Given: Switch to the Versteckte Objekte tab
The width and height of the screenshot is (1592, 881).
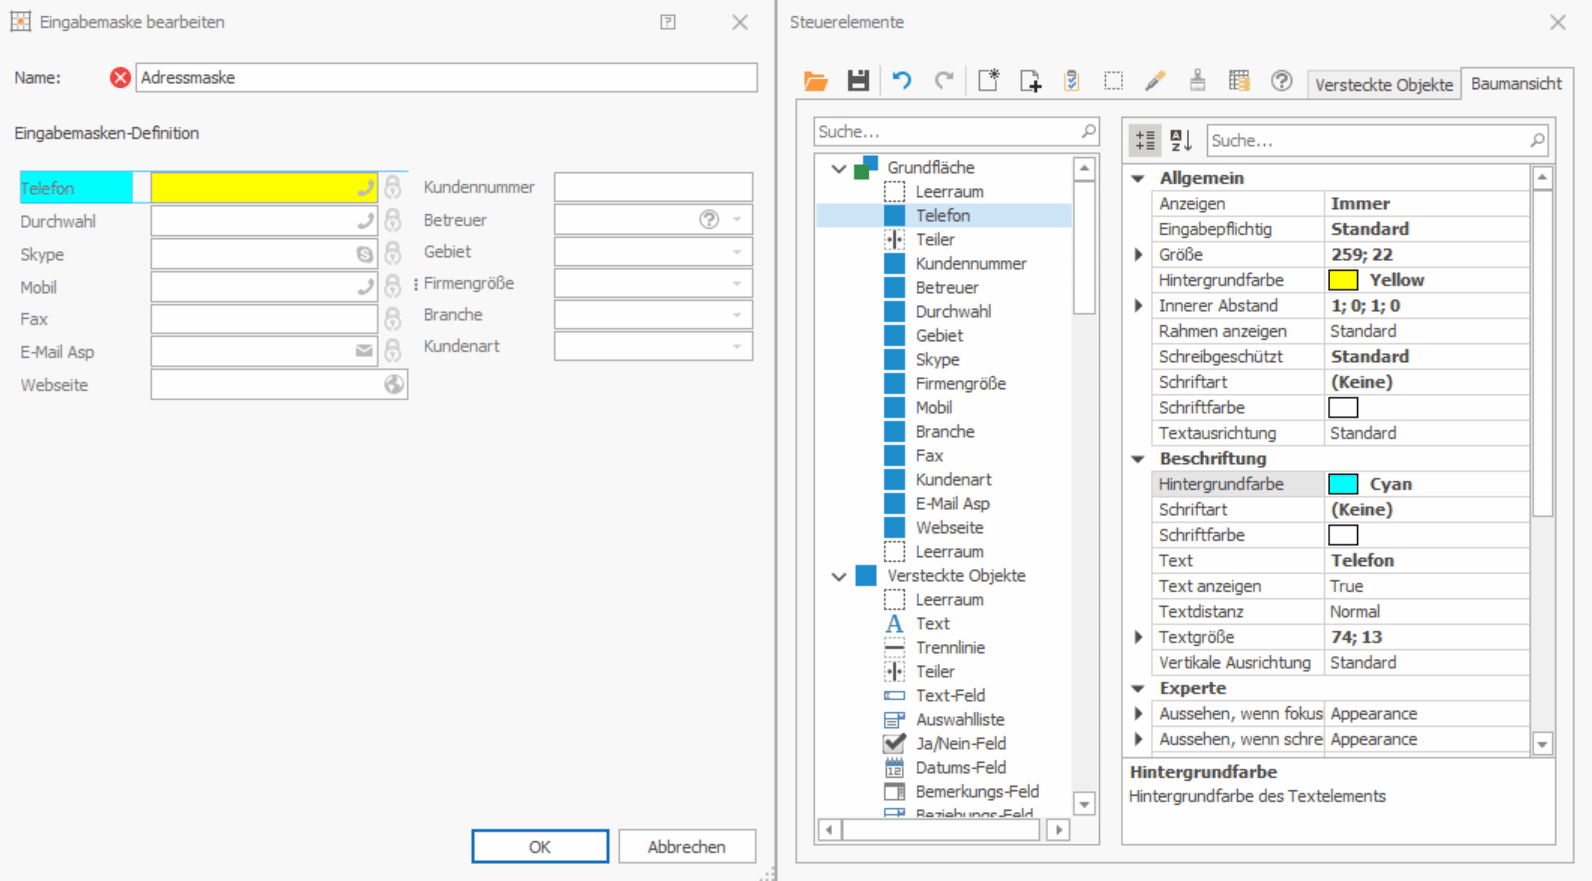Looking at the screenshot, I should pyautogui.click(x=1383, y=85).
